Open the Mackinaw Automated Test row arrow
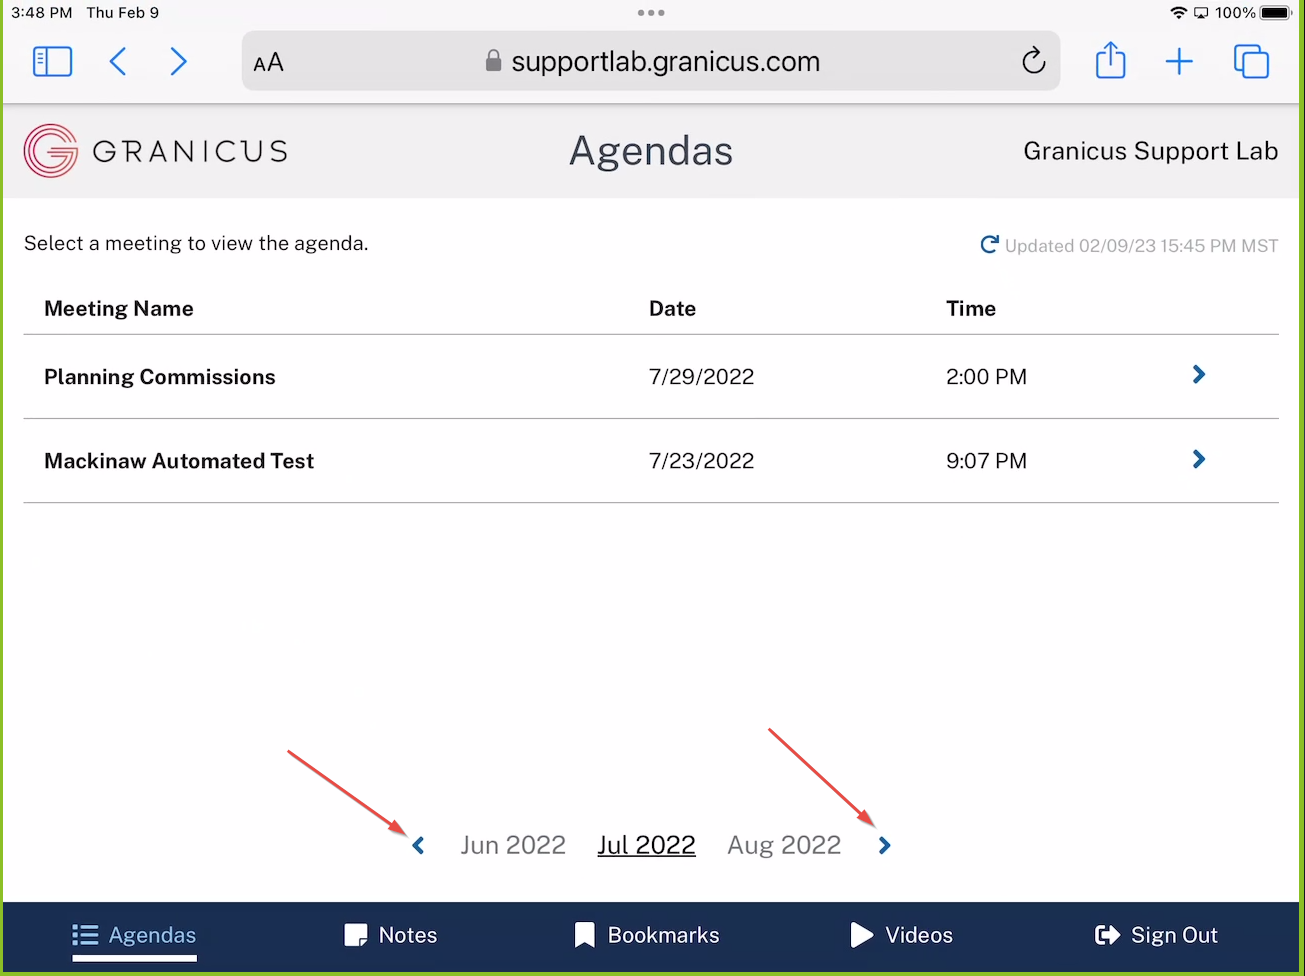Viewport: 1305px width, 976px height. (x=1199, y=460)
